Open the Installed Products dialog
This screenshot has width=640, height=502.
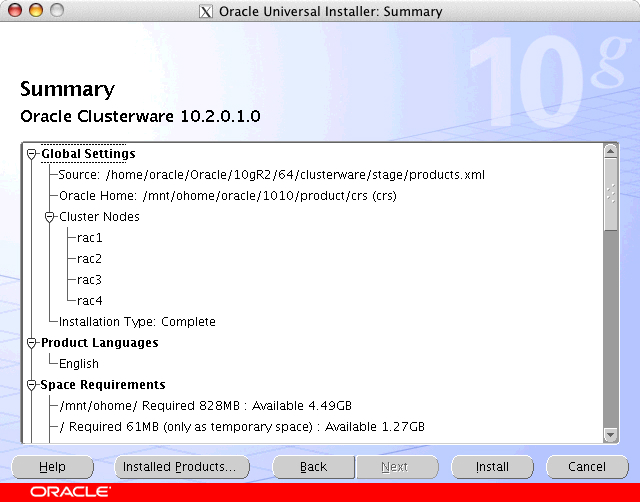(178, 467)
